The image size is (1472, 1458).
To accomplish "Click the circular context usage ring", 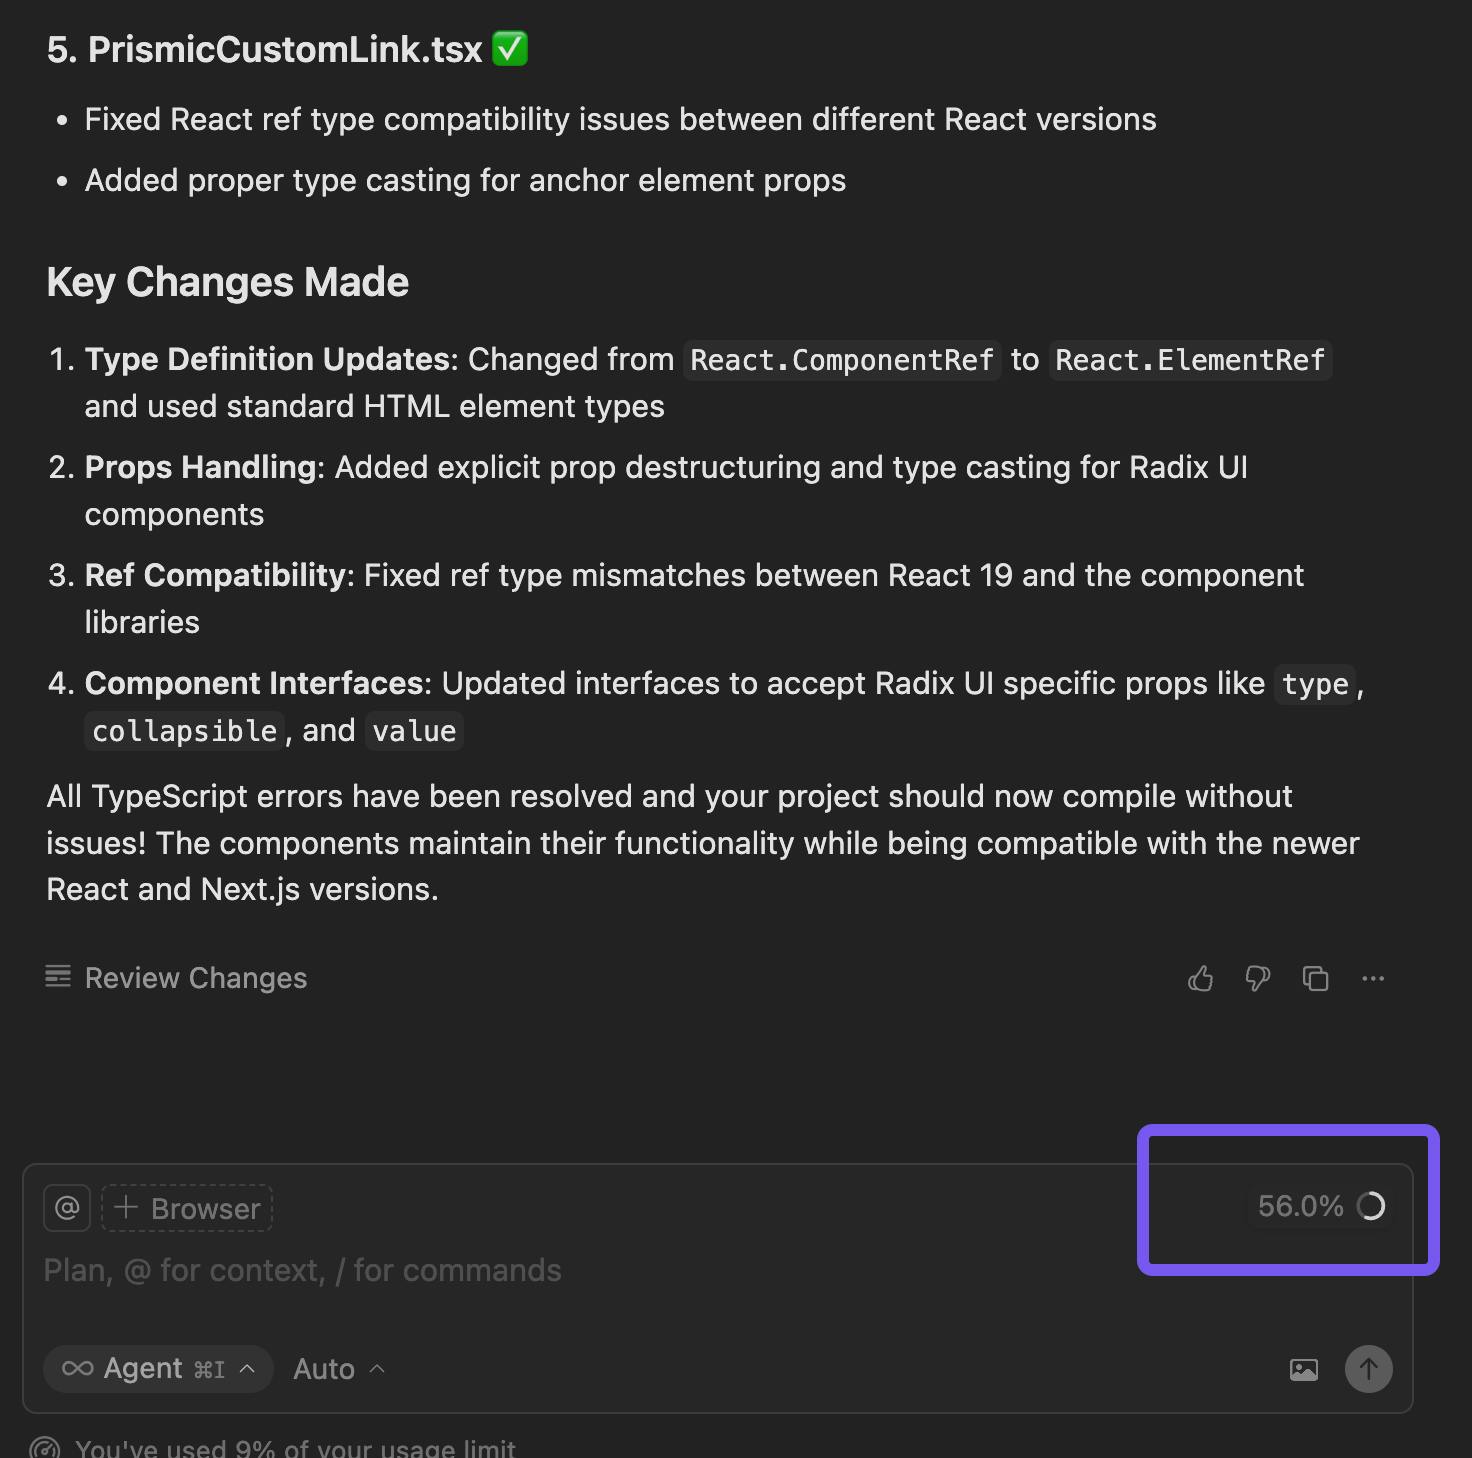I will [1371, 1206].
